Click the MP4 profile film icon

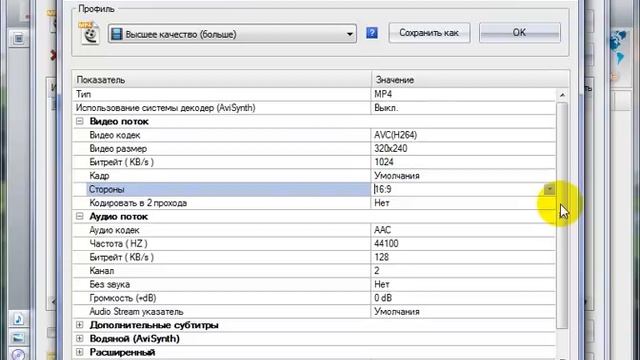click(89, 33)
